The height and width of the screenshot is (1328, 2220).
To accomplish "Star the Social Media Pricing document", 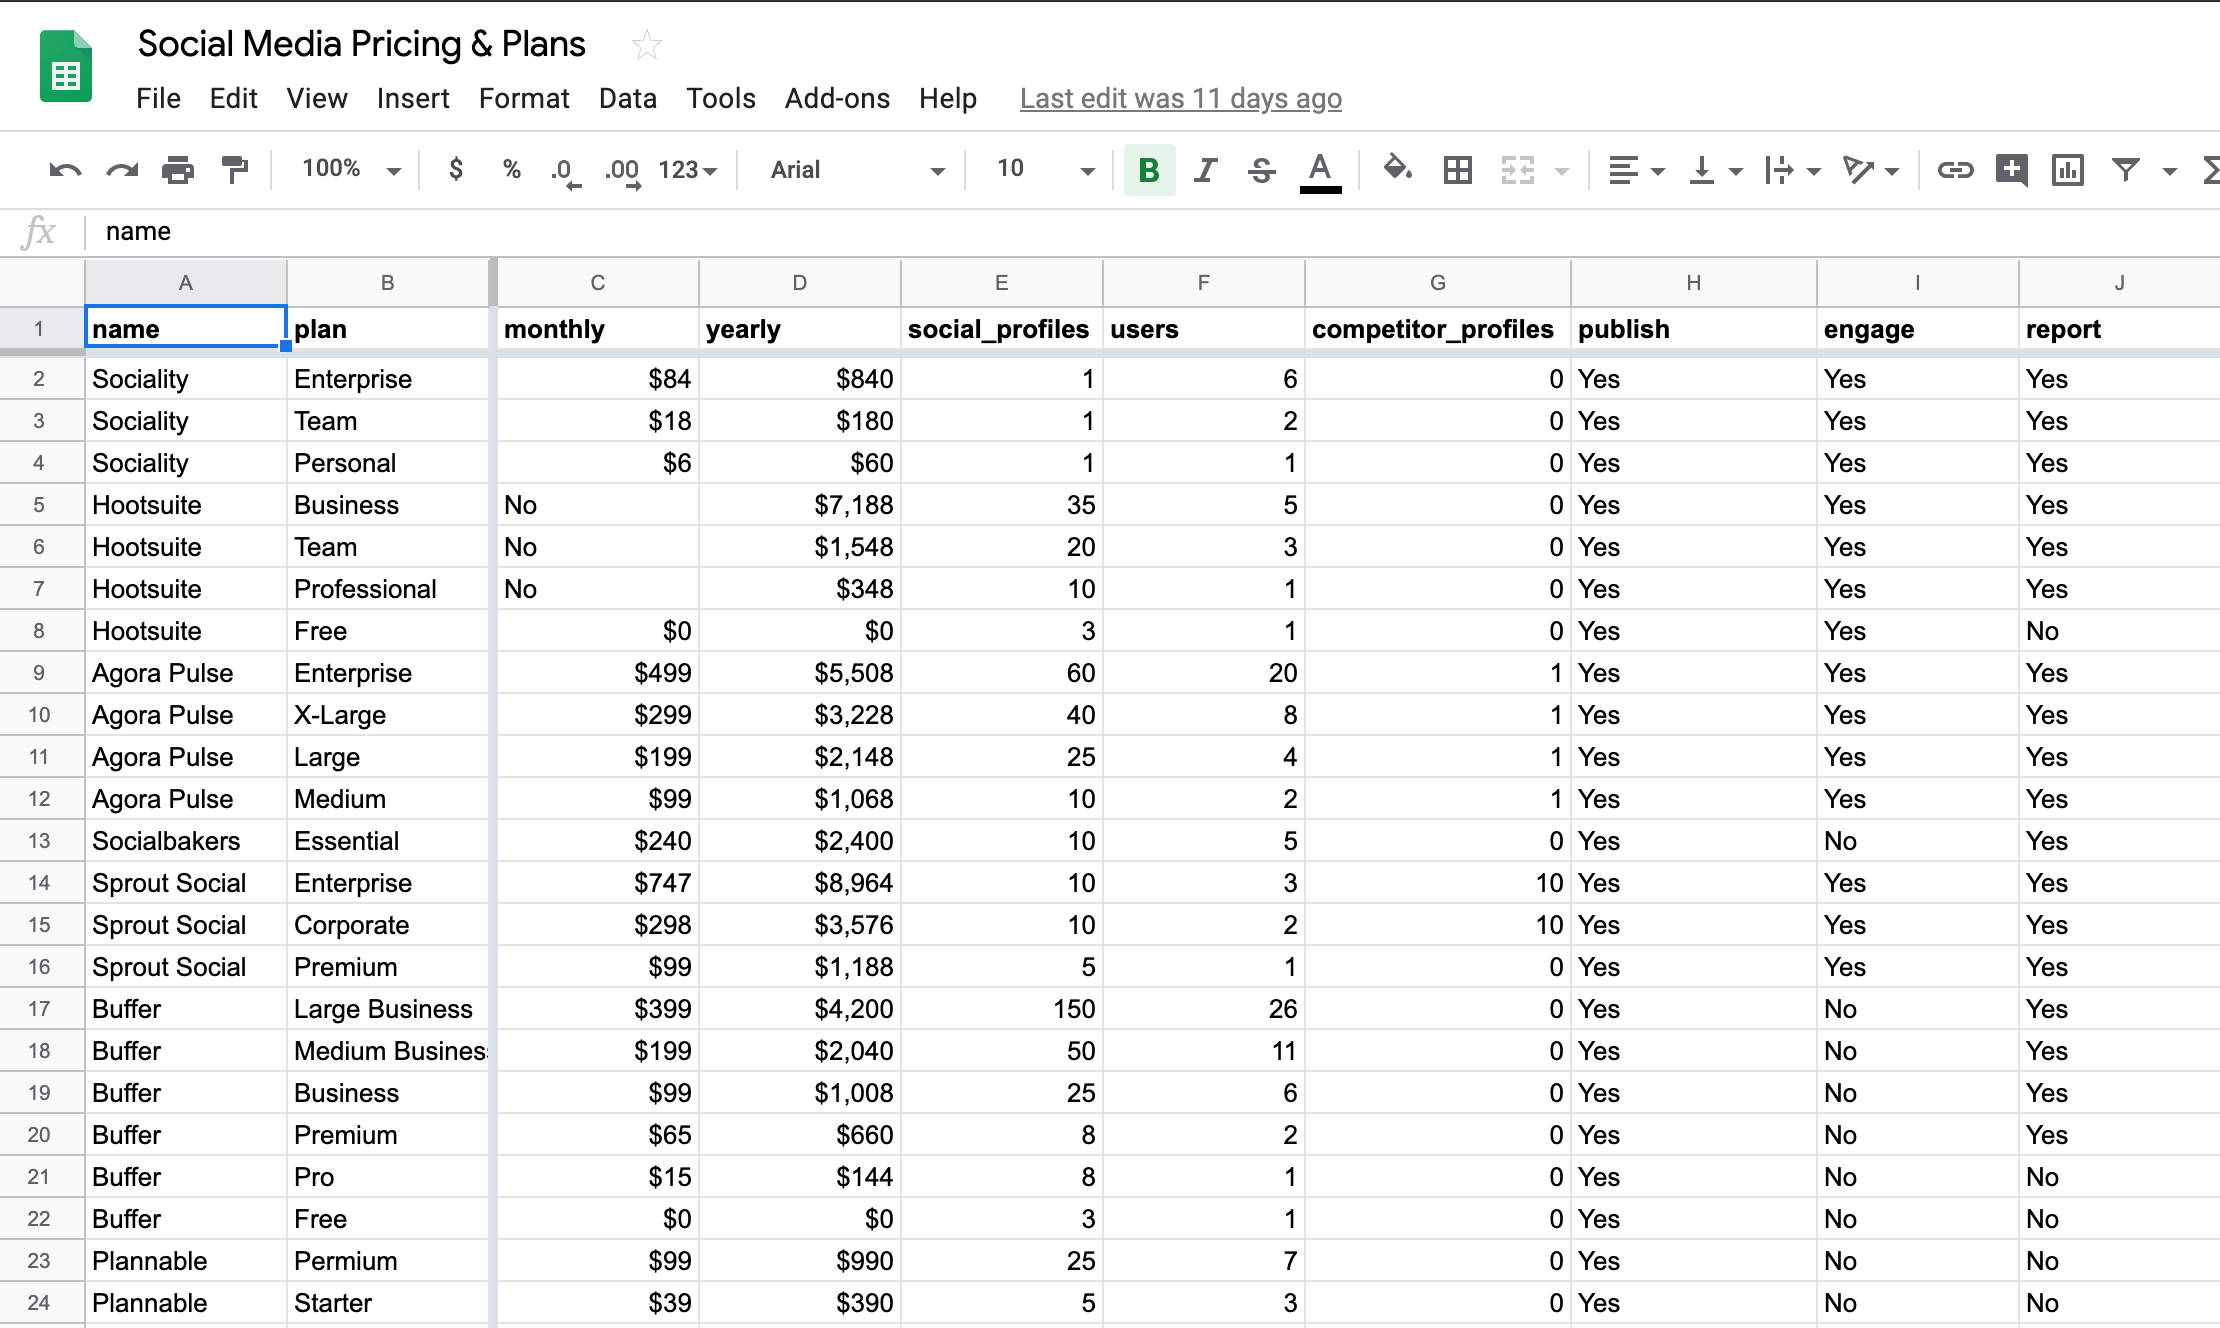I will click(x=647, y=45).
